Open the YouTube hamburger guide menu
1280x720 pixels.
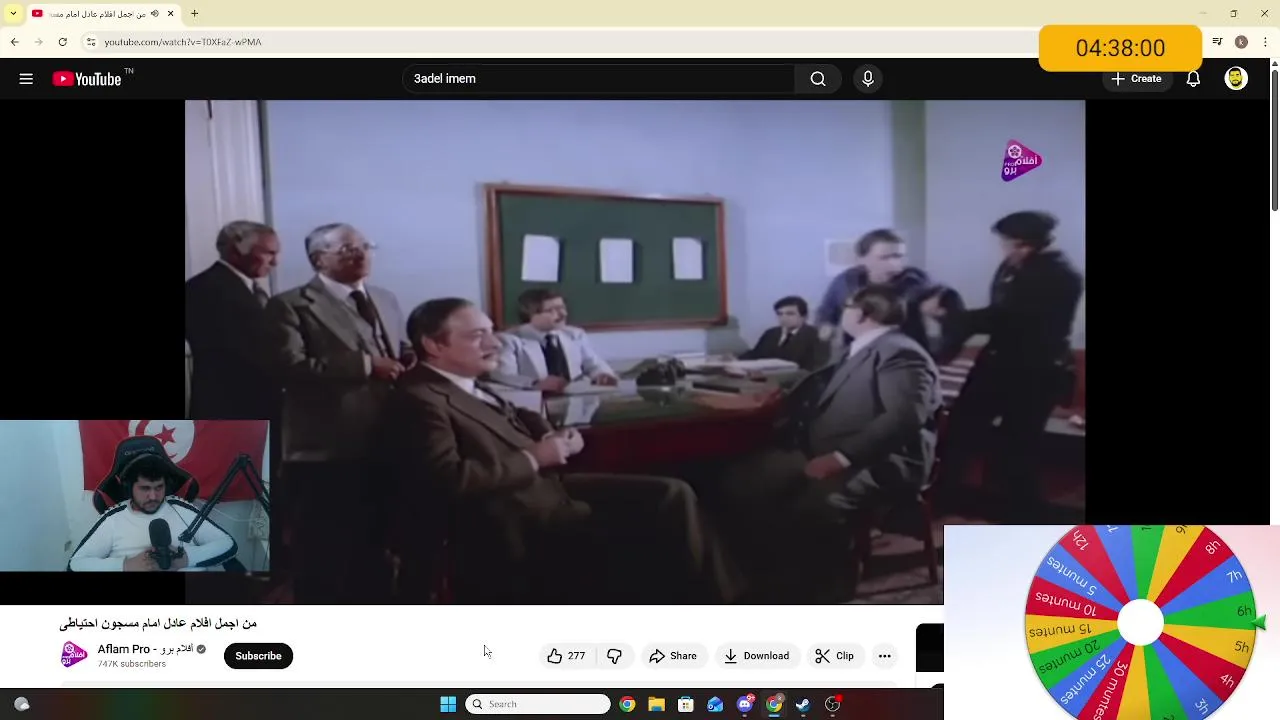click(26, 79)
